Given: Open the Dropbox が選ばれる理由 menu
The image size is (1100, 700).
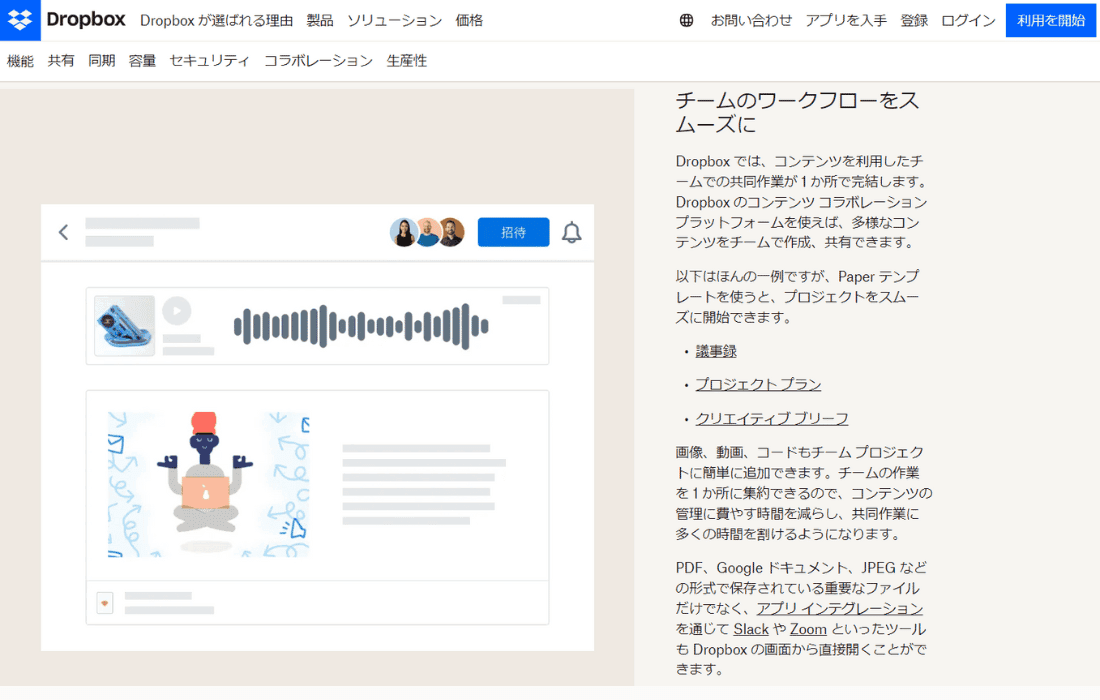Looking at the screenshot, I should click(216, 20).
